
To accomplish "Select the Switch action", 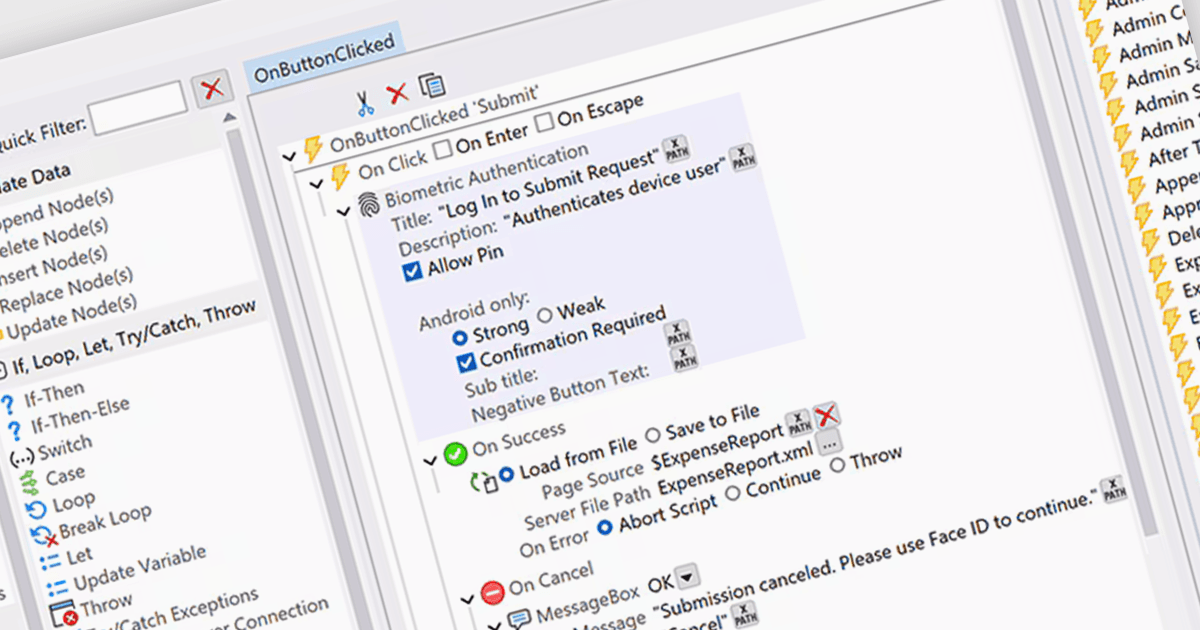I will pyautogui.click(x=66, y=449).
